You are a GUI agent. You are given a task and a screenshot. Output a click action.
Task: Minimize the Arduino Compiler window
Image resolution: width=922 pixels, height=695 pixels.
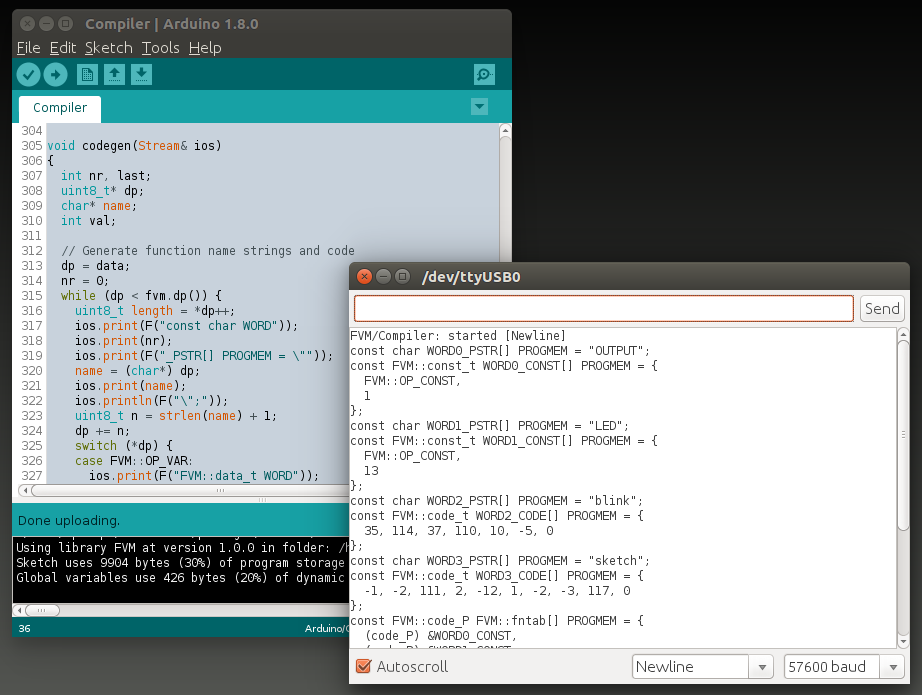coord(46,24)
